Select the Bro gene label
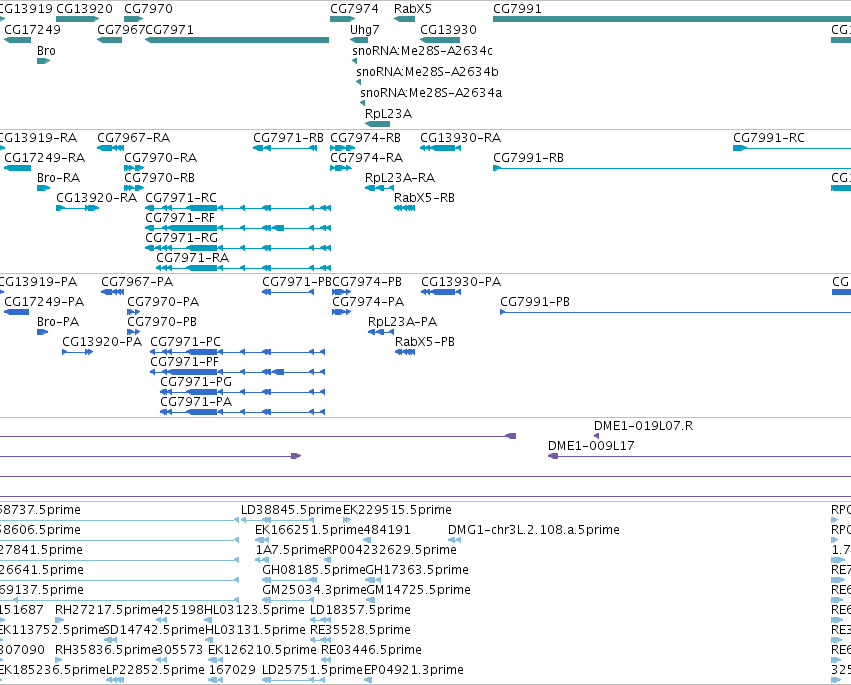 coord(46,50)
